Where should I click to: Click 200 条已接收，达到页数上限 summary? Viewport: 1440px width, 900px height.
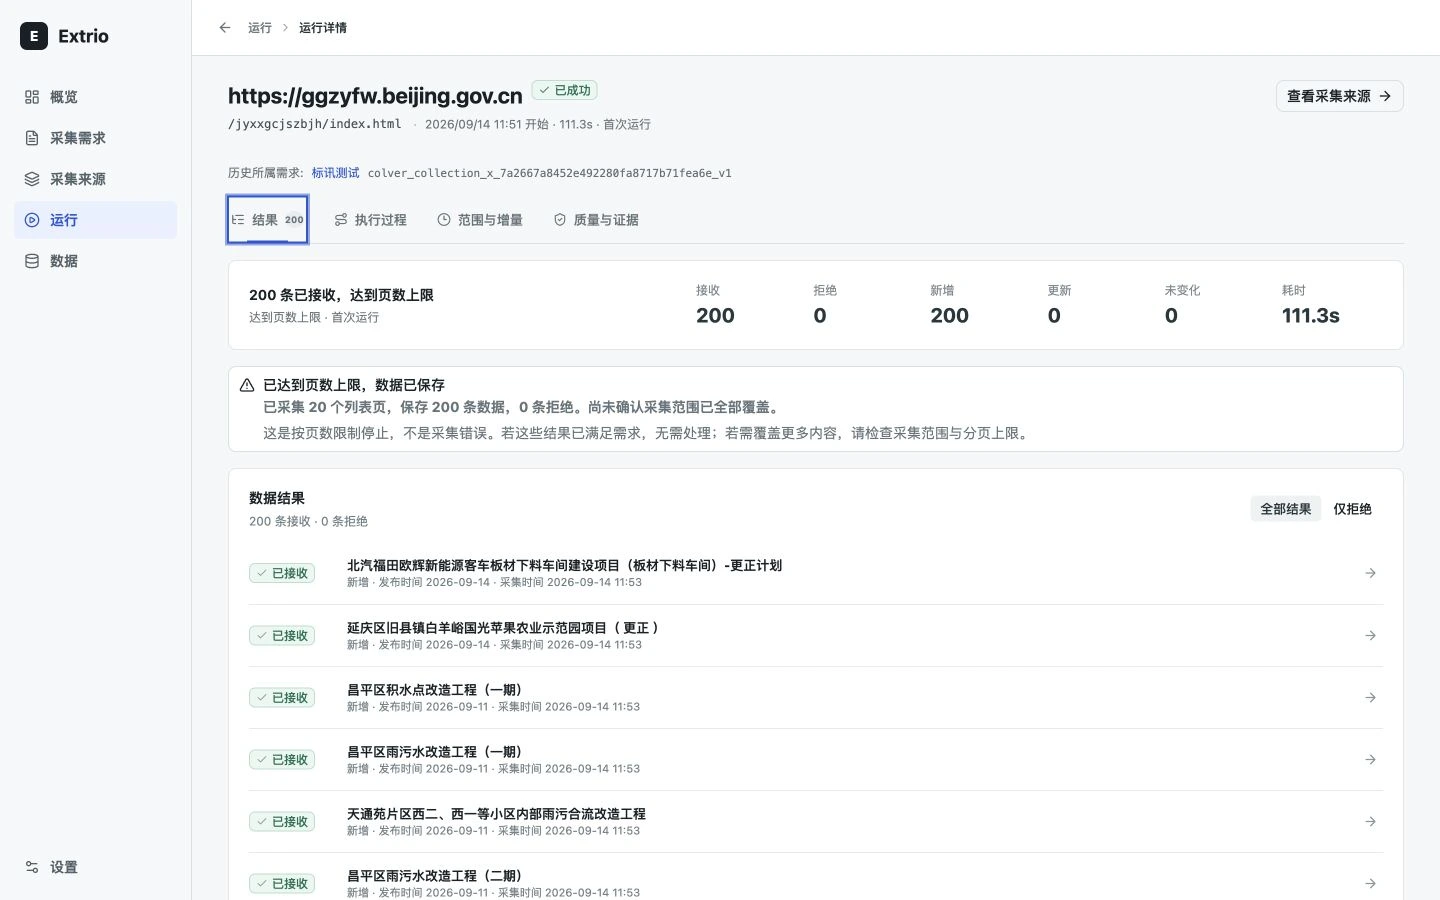tap(341, 295)
